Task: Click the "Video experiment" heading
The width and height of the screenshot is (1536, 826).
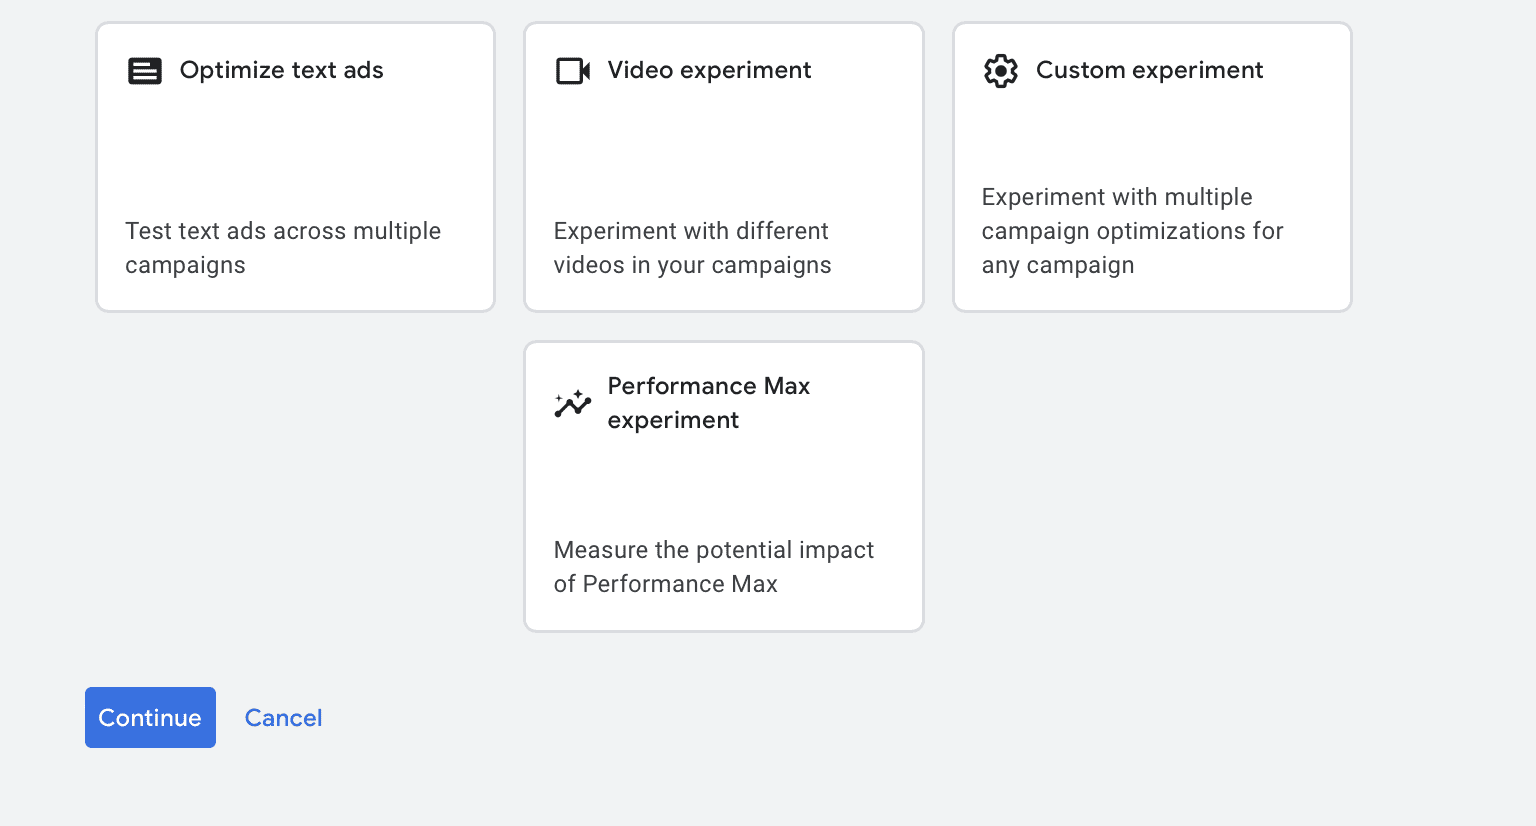Action: point(710,70)
